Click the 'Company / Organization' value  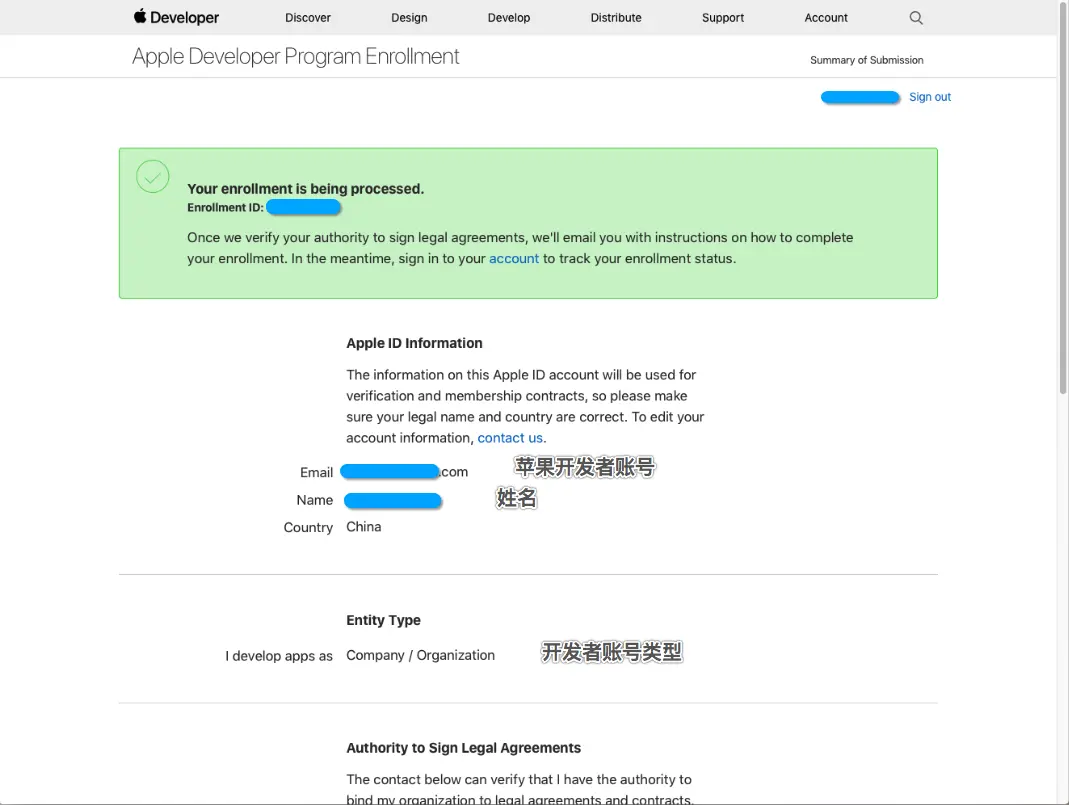(420, 655)
